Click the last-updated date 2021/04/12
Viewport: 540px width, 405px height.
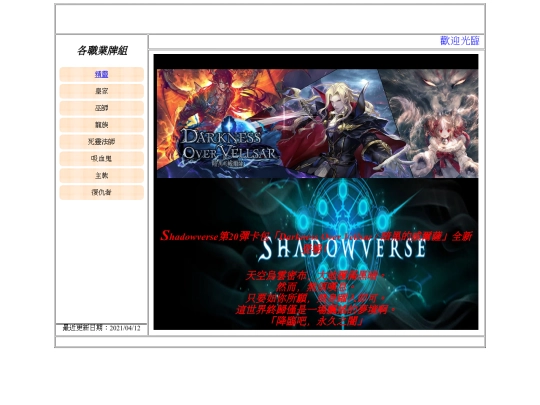pos(125,328)
